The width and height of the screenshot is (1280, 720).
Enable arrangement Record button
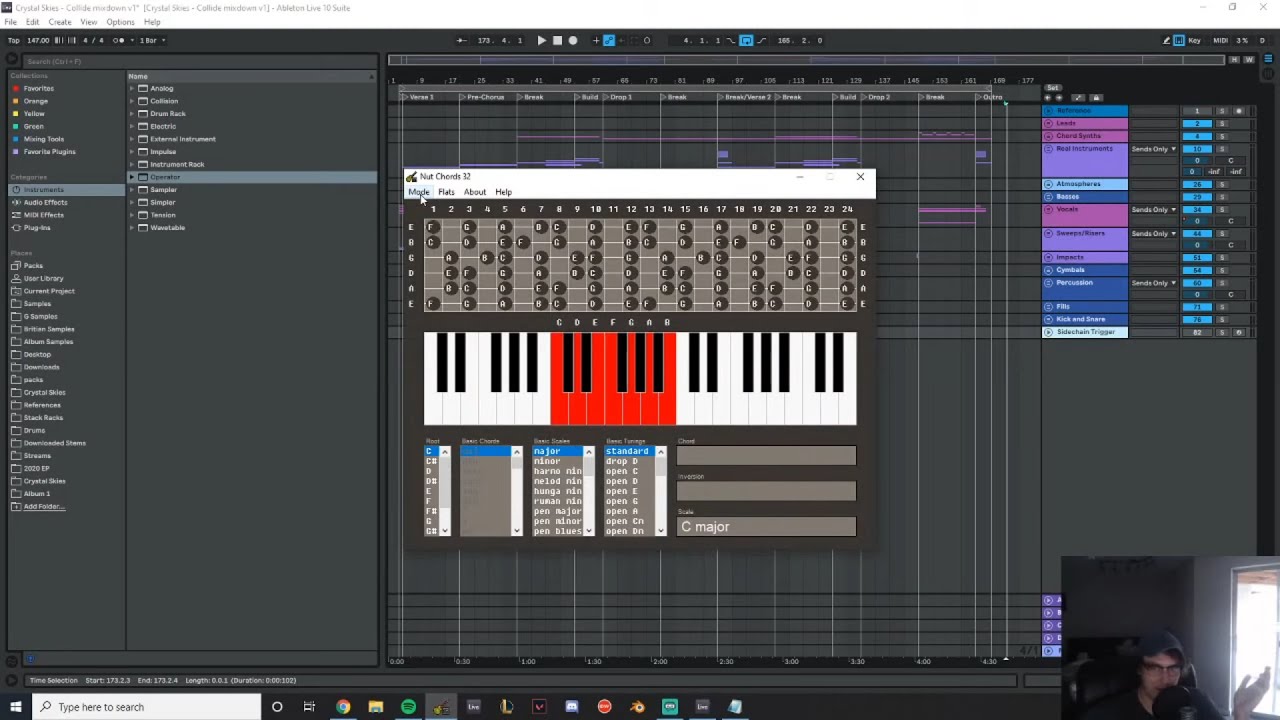pos(573,40)
